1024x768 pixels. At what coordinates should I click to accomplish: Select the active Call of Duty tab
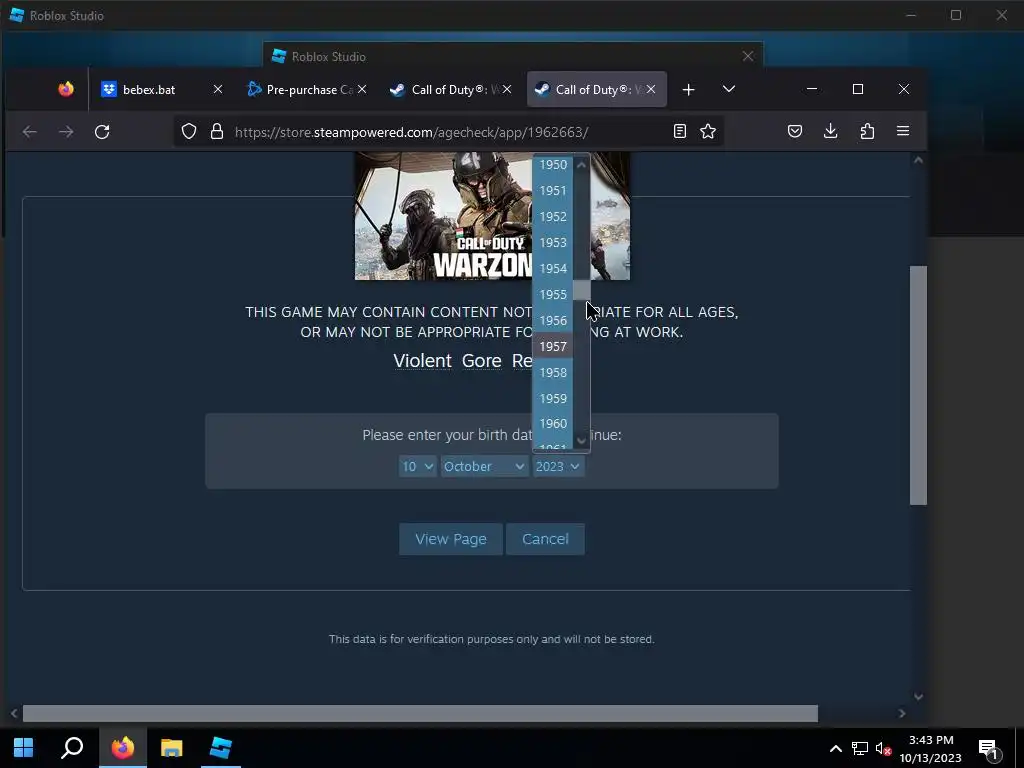tap(596, 89)
